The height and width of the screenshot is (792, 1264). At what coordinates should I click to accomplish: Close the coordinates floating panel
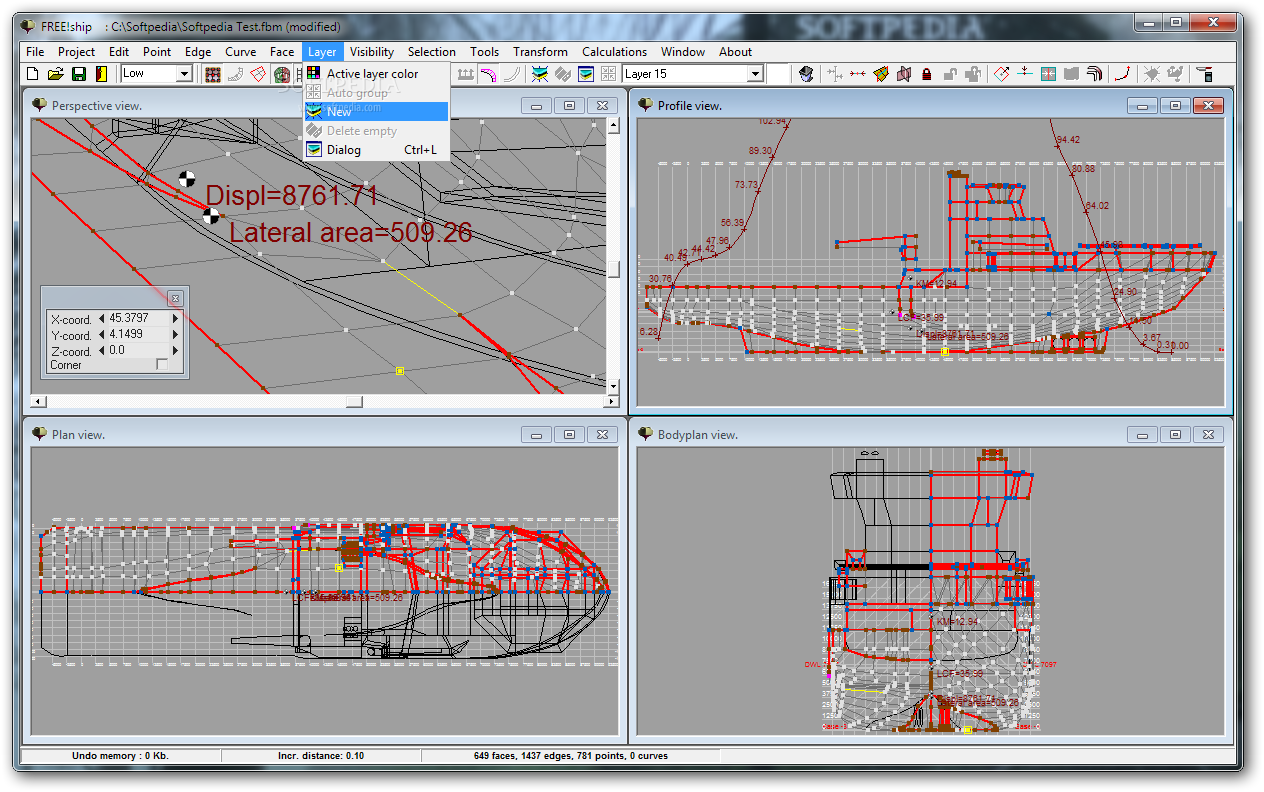pos(175,298)
